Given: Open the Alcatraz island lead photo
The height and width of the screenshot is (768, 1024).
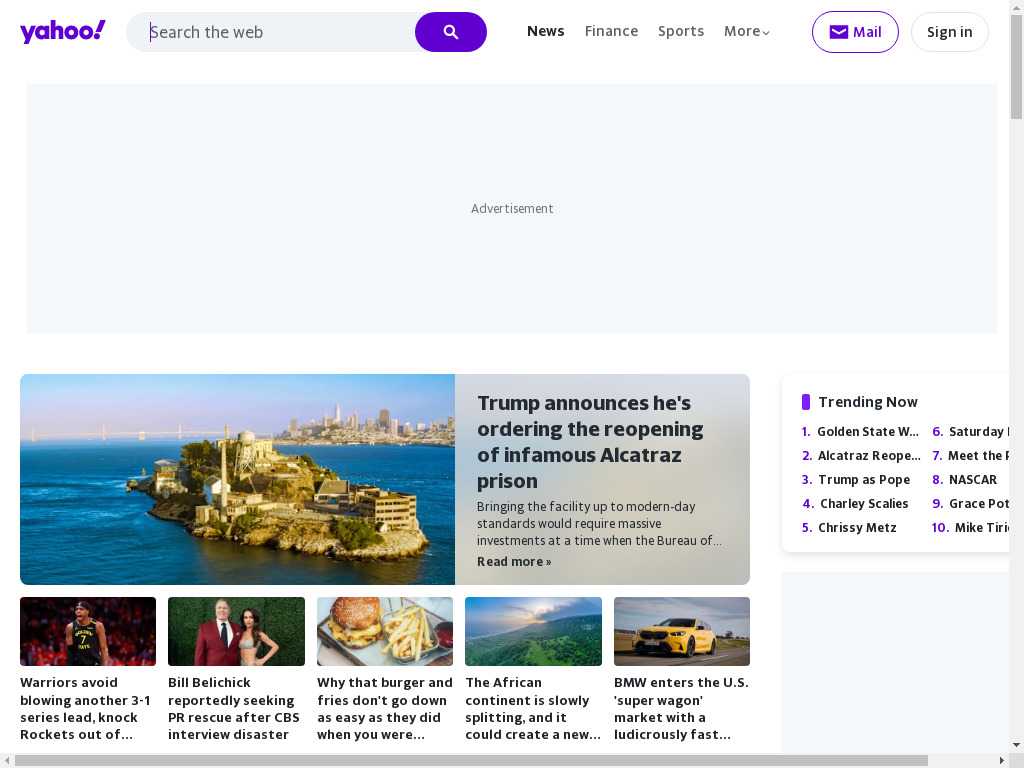Looking at the screenshot, I should pos(238,479).
